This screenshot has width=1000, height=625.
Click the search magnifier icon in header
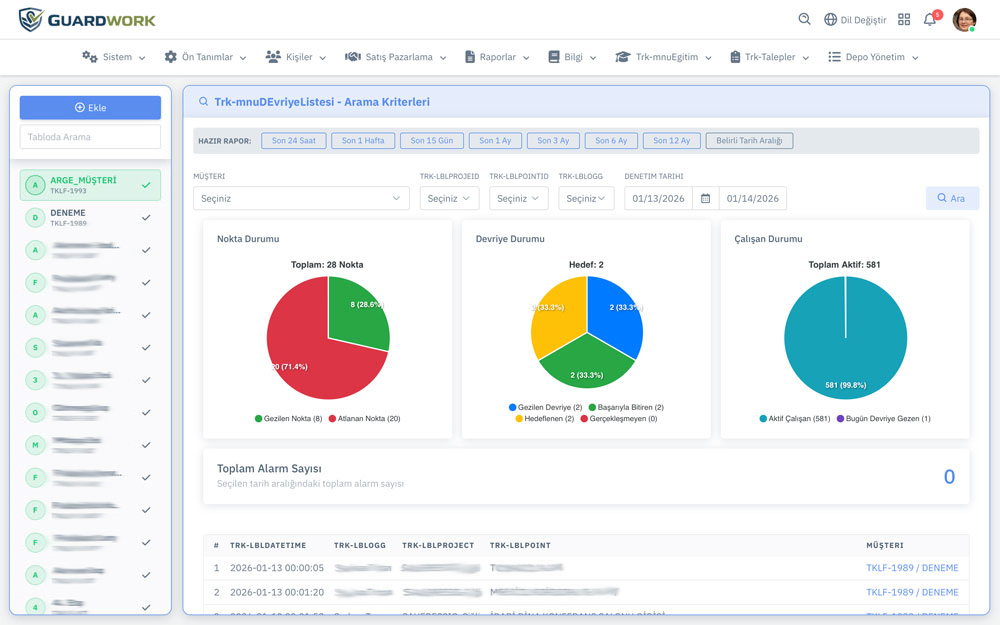[805, 19]
